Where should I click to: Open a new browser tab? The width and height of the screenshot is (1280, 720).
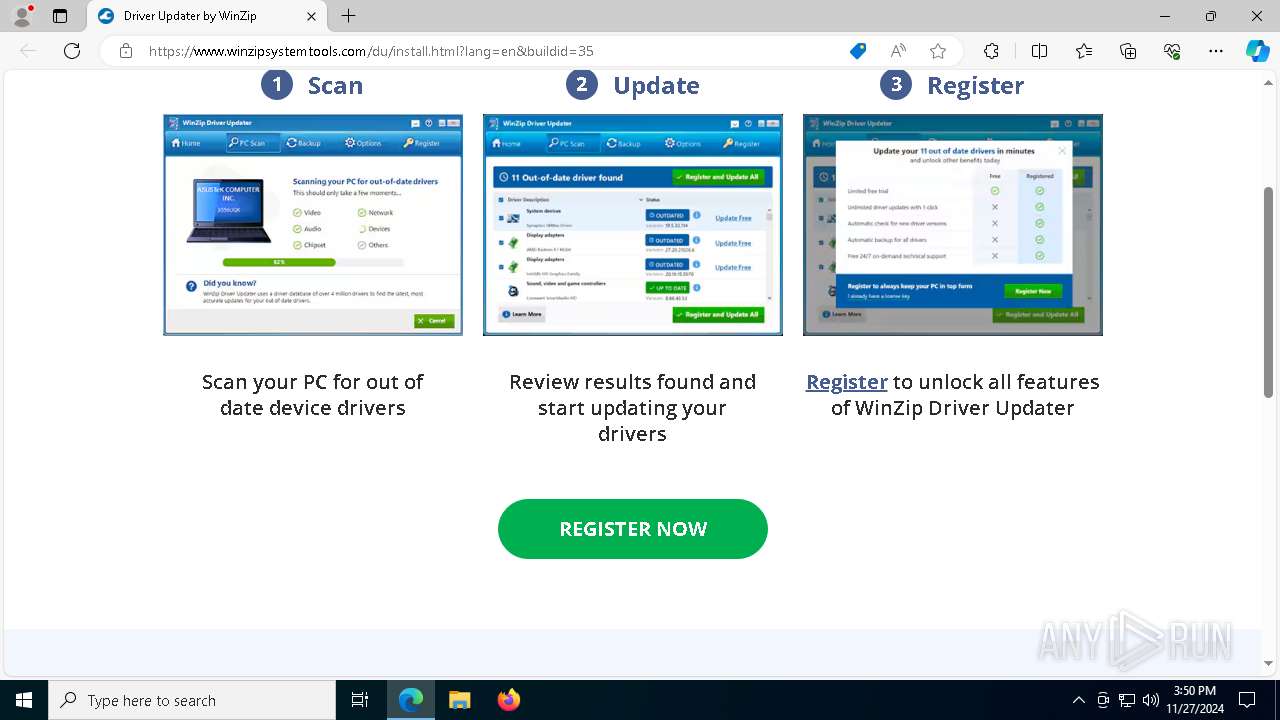click(x=348, y=16)
